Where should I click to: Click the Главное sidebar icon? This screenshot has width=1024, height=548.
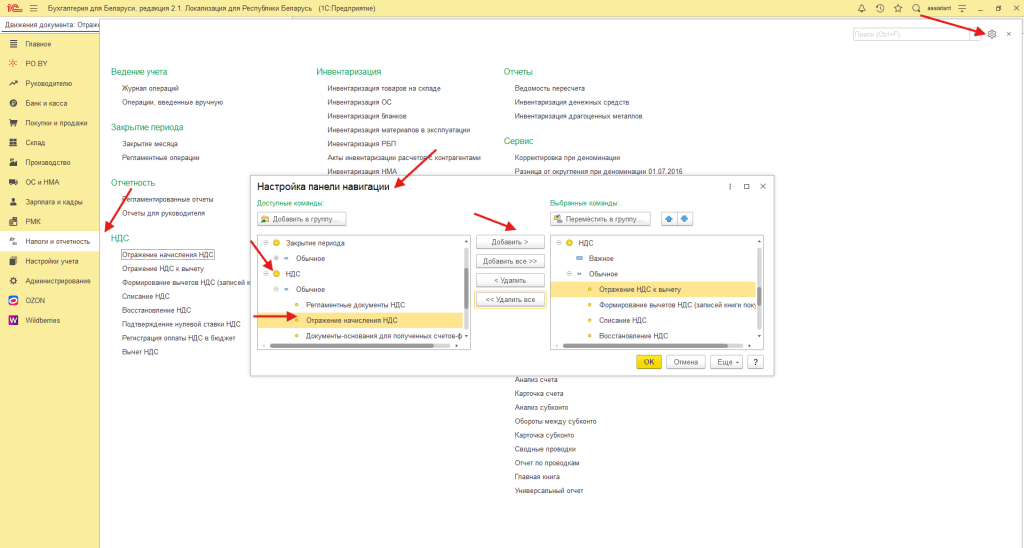click(13, 44)
